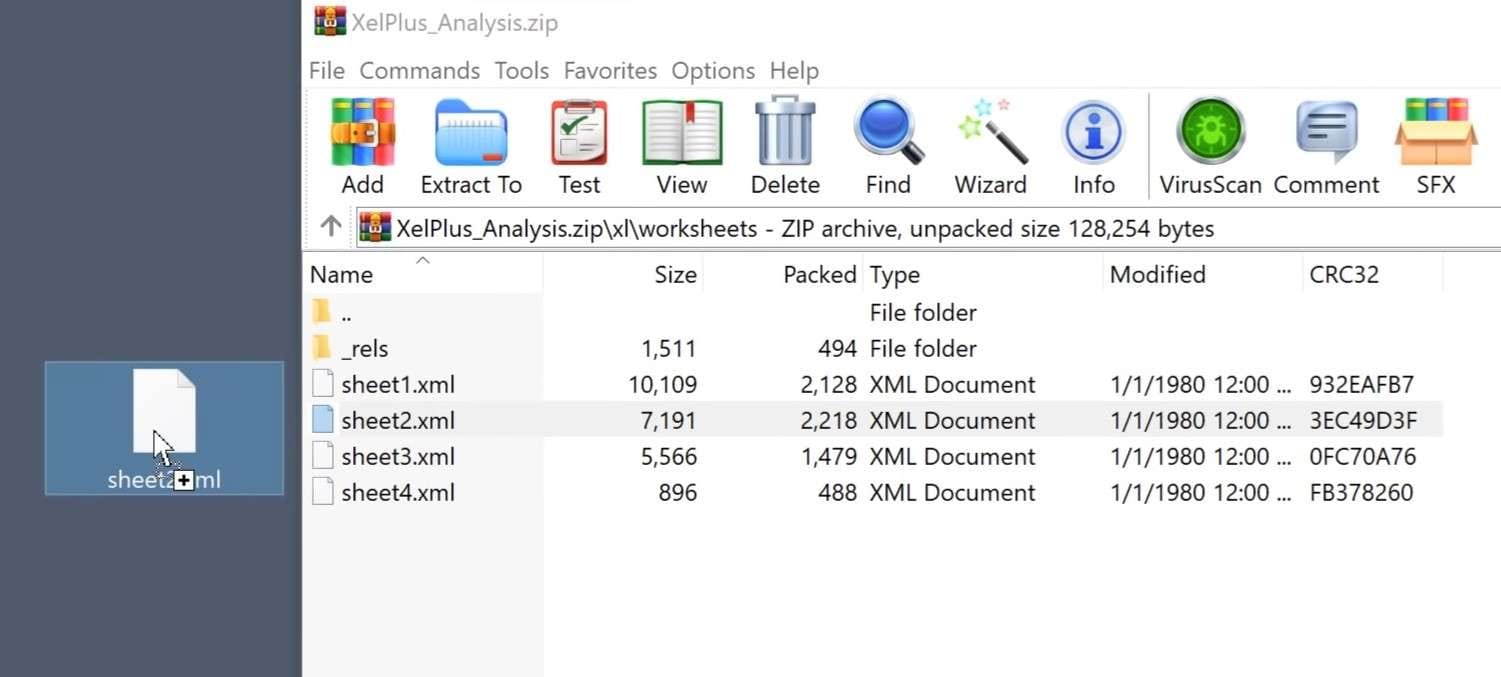The height and width of the screenshot is (677, 1501).
Task: Open the Favorites menu
Action: (x=610, y=71)
